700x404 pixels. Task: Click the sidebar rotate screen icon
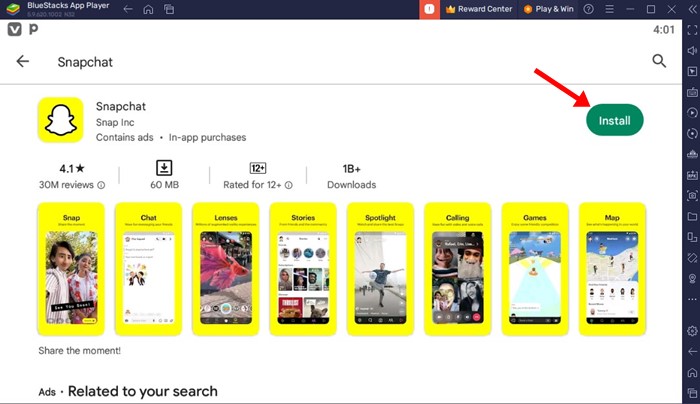pyautogui.click(x=692, y=258)
